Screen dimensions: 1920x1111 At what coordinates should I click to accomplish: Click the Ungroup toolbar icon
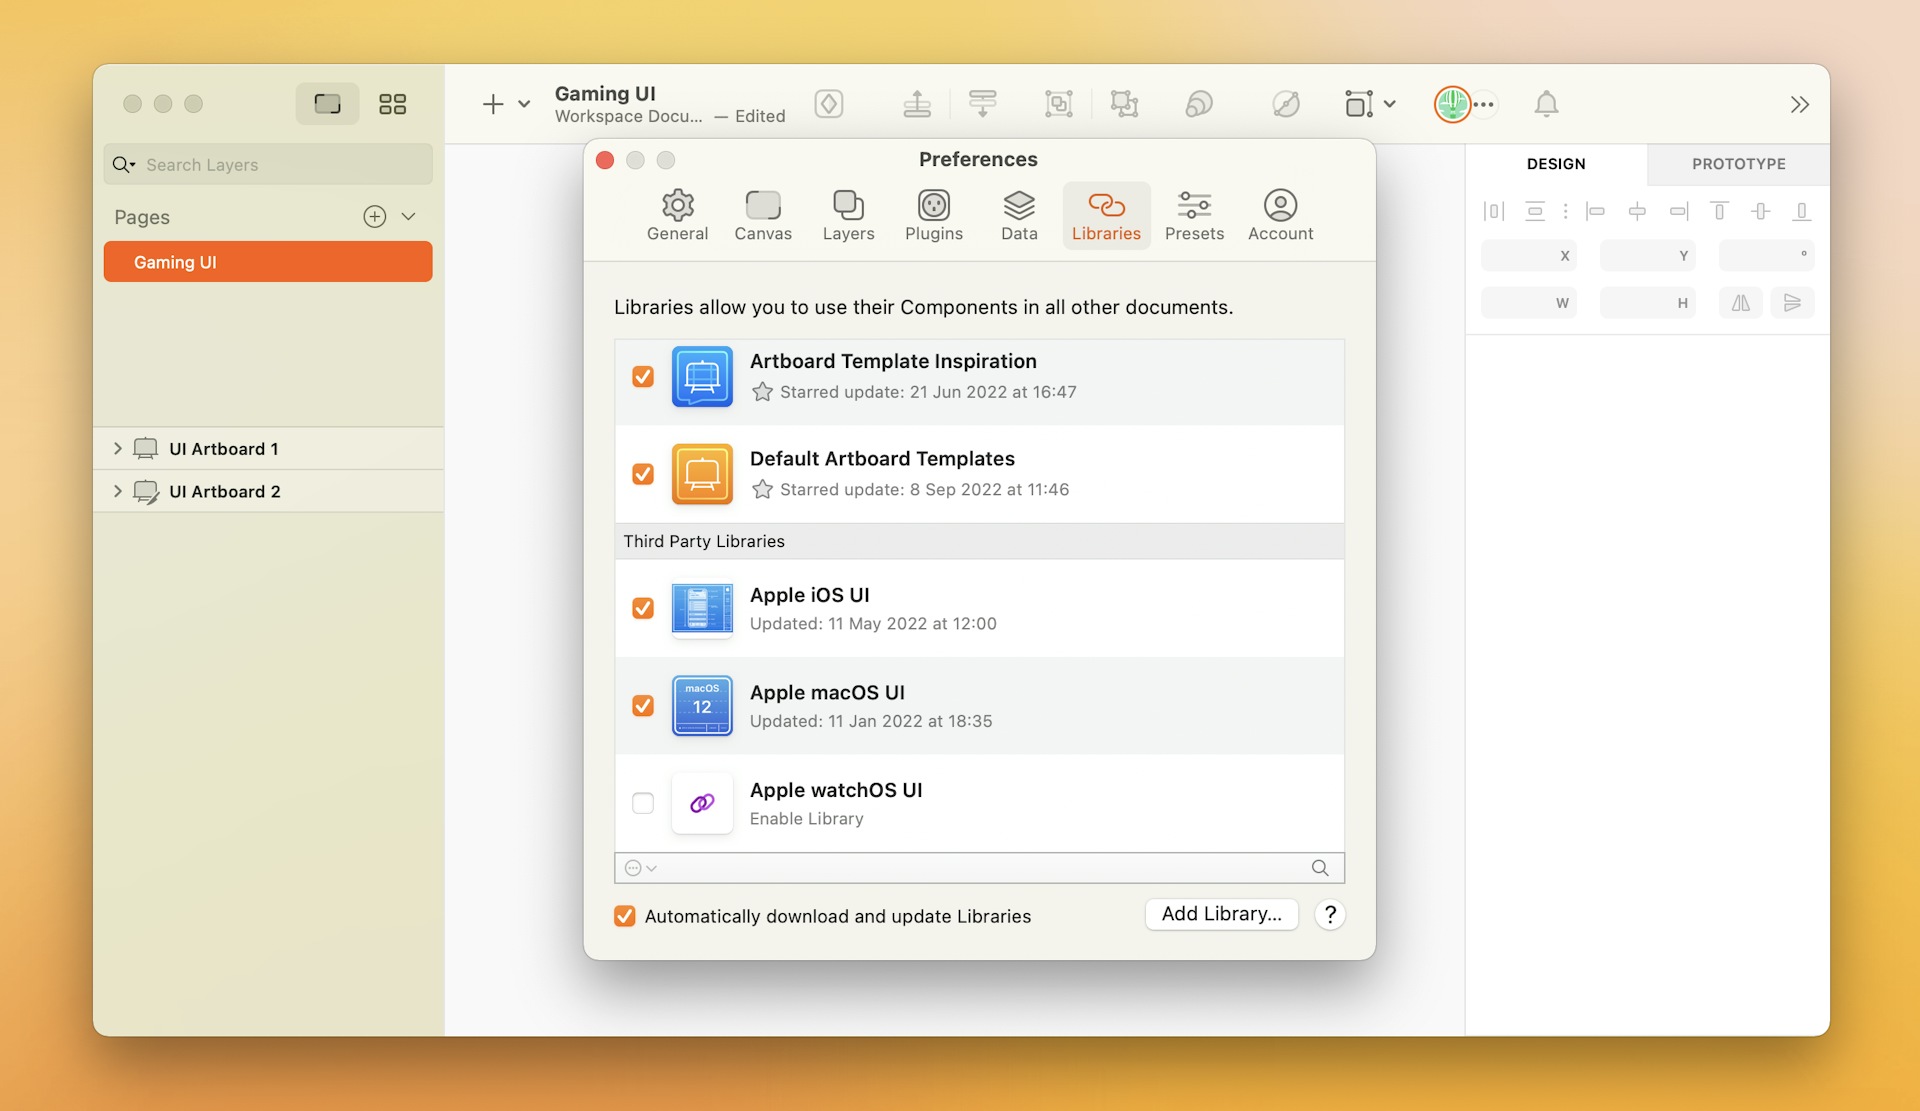1125,104
